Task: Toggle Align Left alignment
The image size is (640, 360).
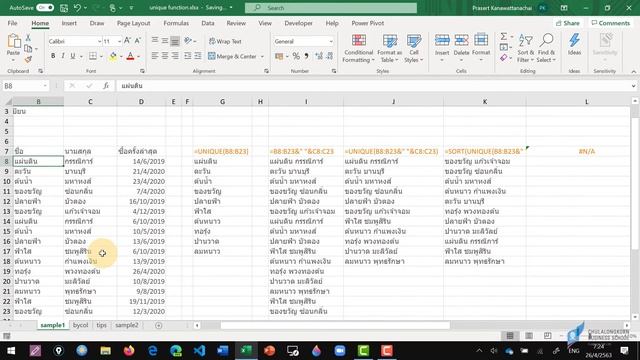Action: (155, 56)
